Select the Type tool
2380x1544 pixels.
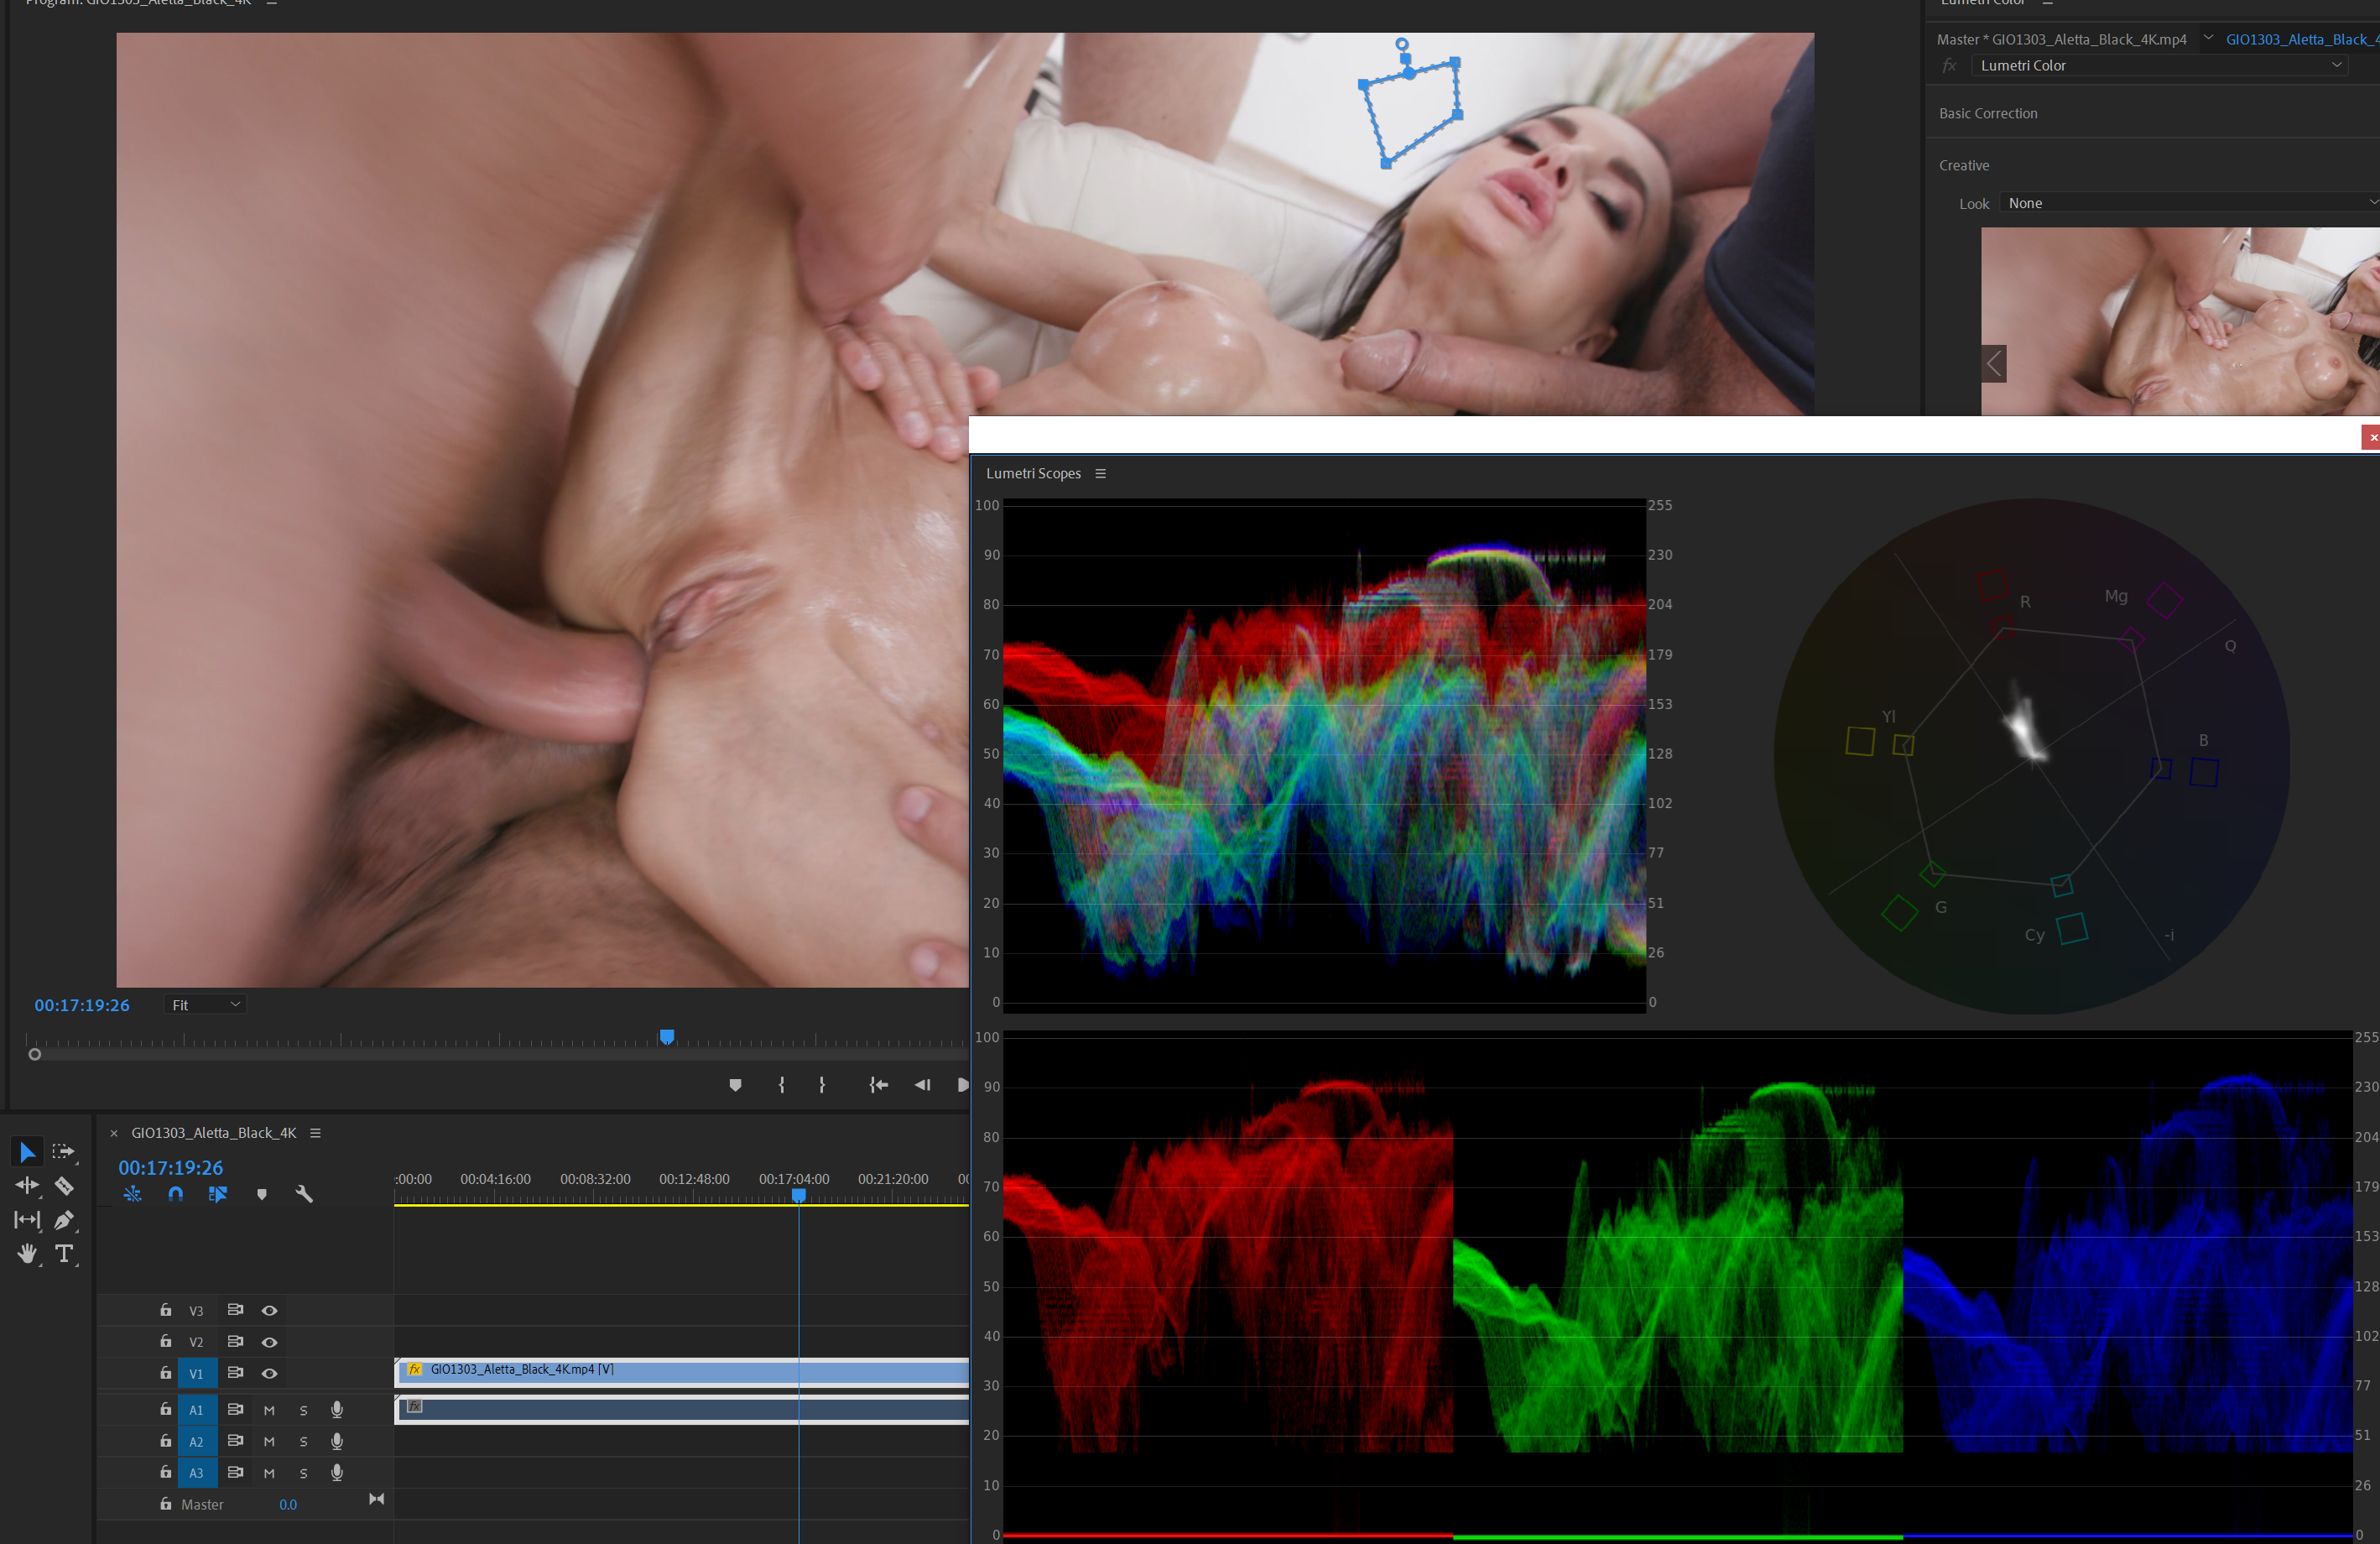[x=64, y=1253]
